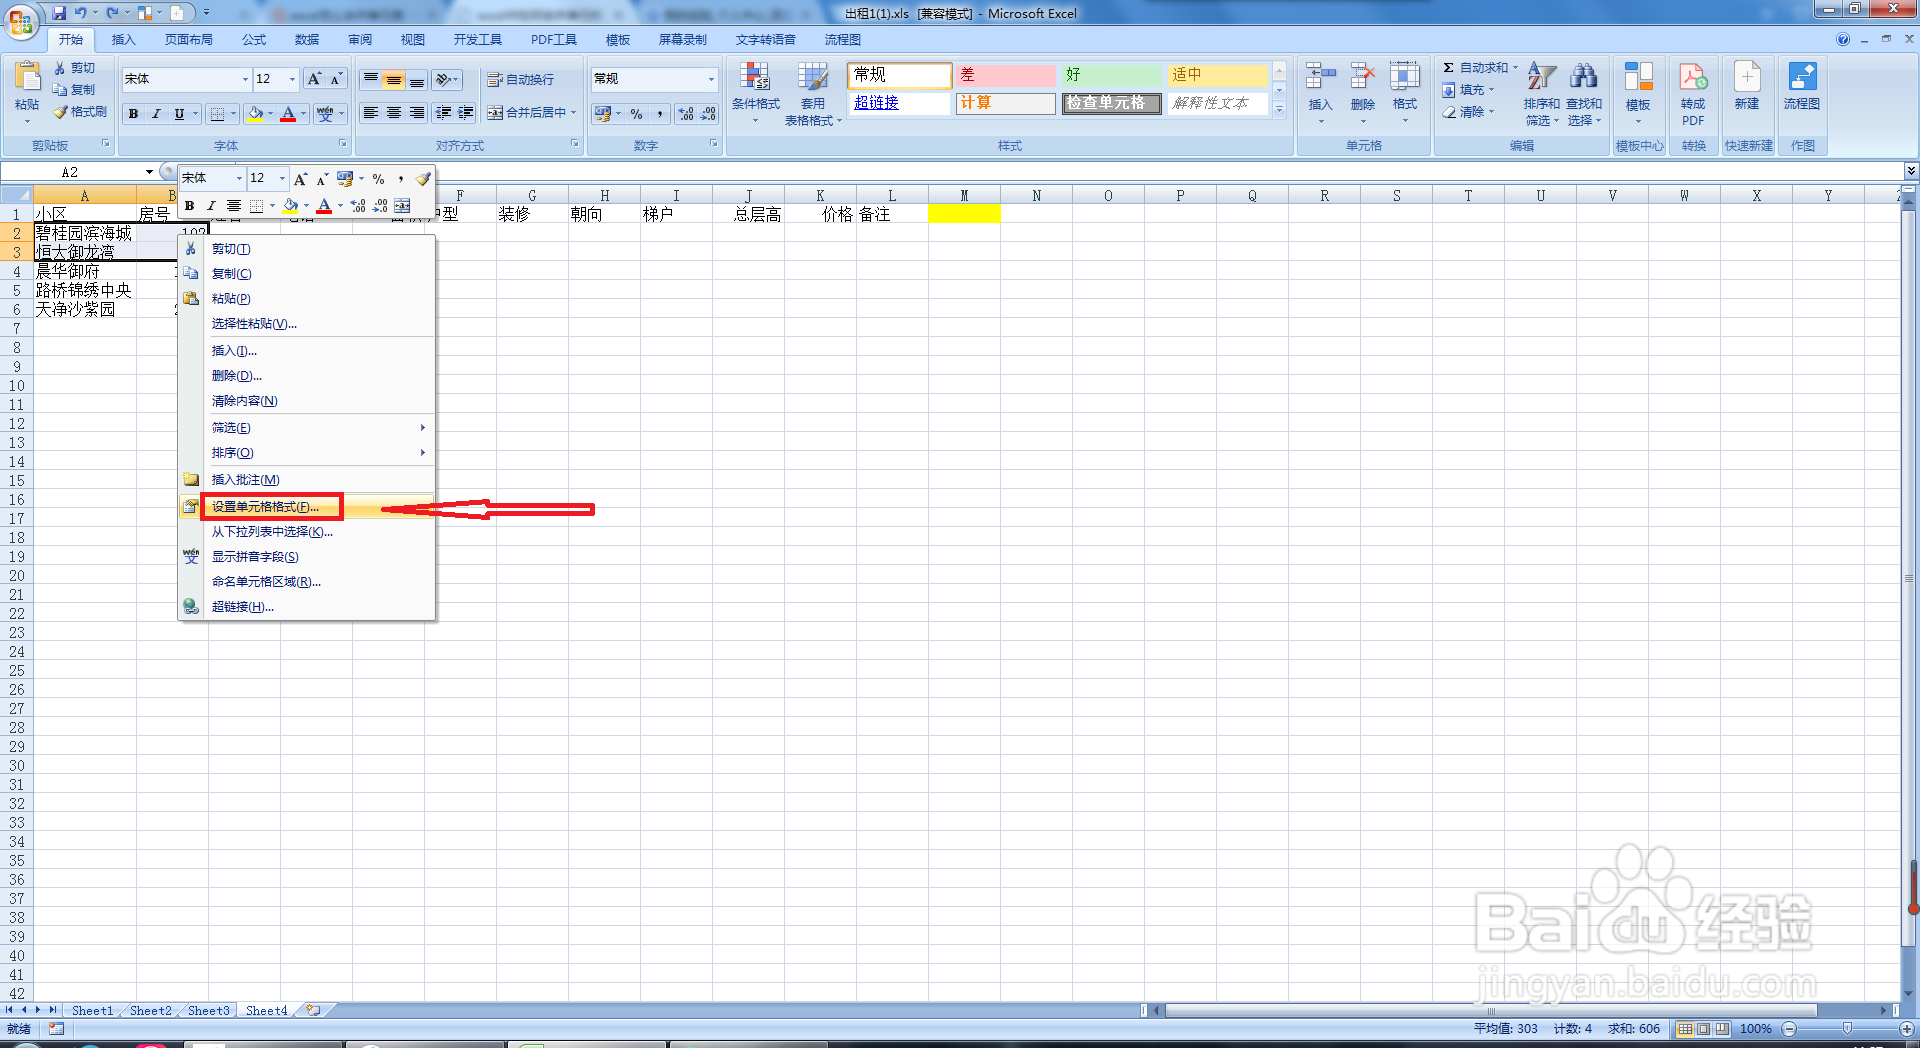1920x1048 pixels.
Task: Open the ribbon font name (宋体) dropdown
Action: tap(245, 79)
